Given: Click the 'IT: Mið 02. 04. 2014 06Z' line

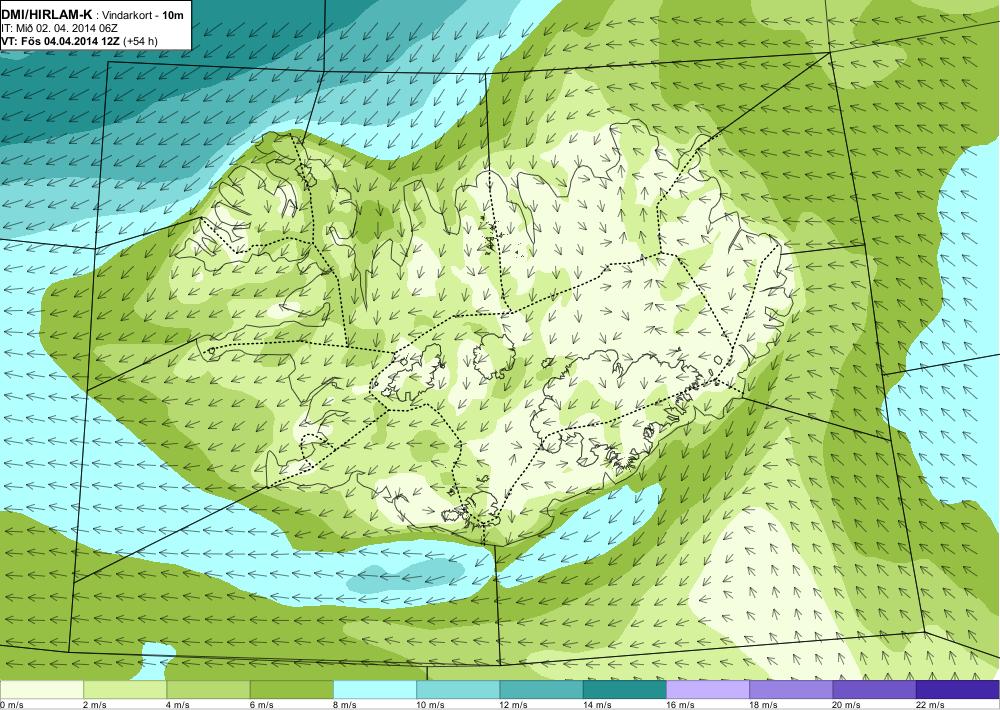Looking at the screenshot, I should tap(59, 28).
